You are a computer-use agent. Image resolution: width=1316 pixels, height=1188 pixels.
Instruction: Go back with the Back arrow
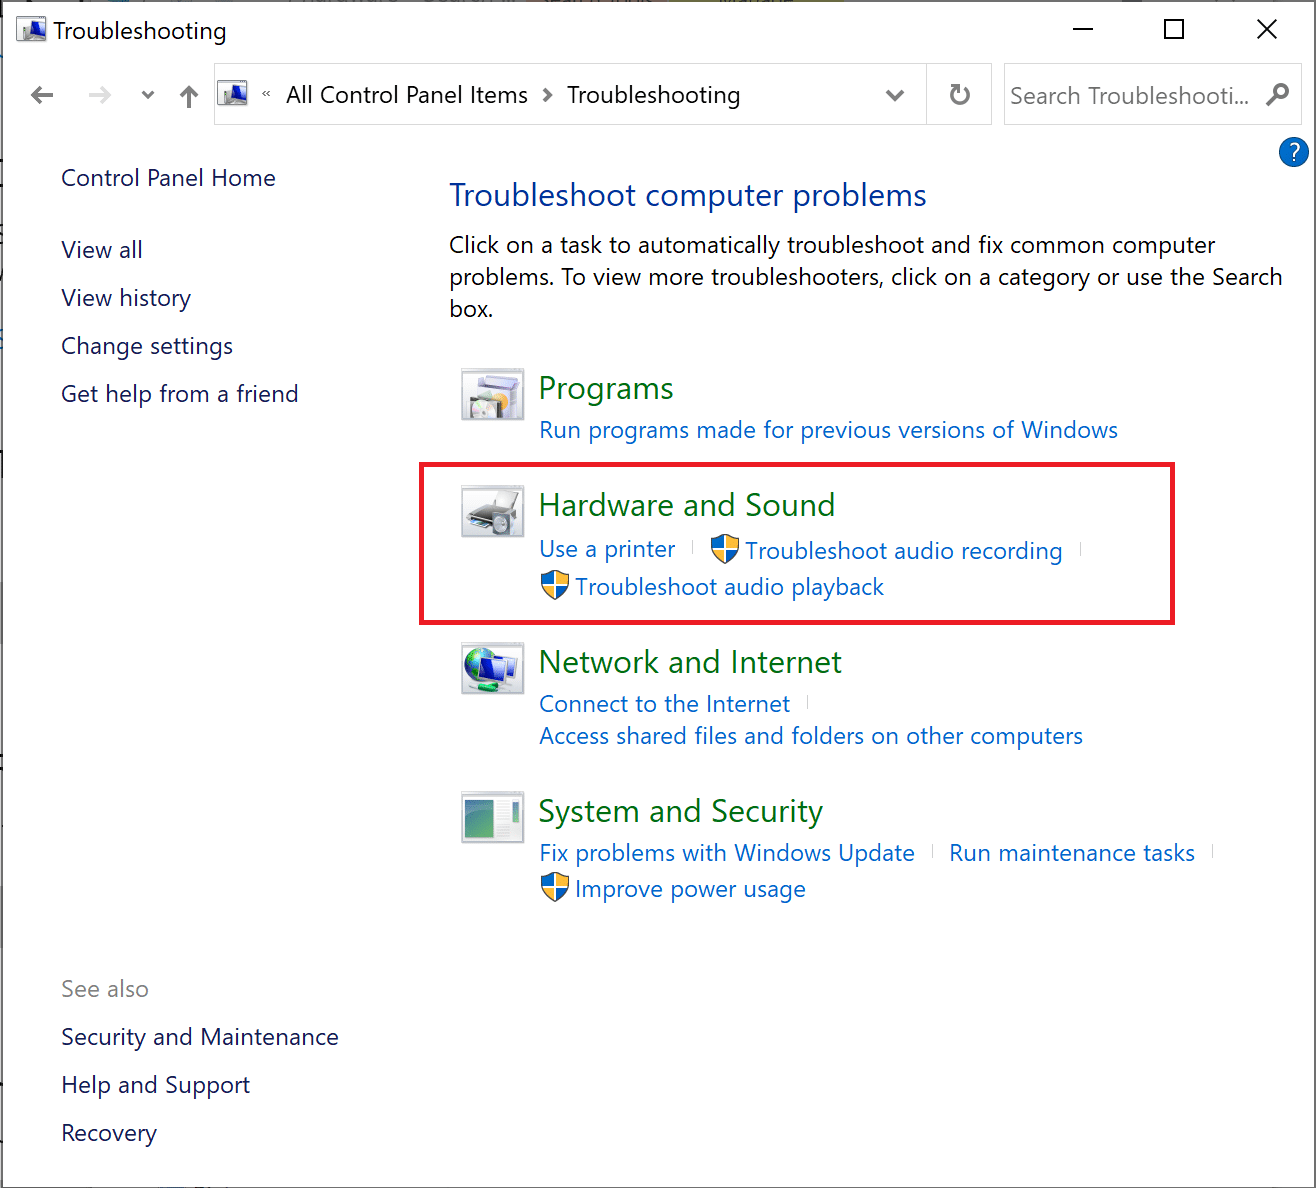point(42,95)
